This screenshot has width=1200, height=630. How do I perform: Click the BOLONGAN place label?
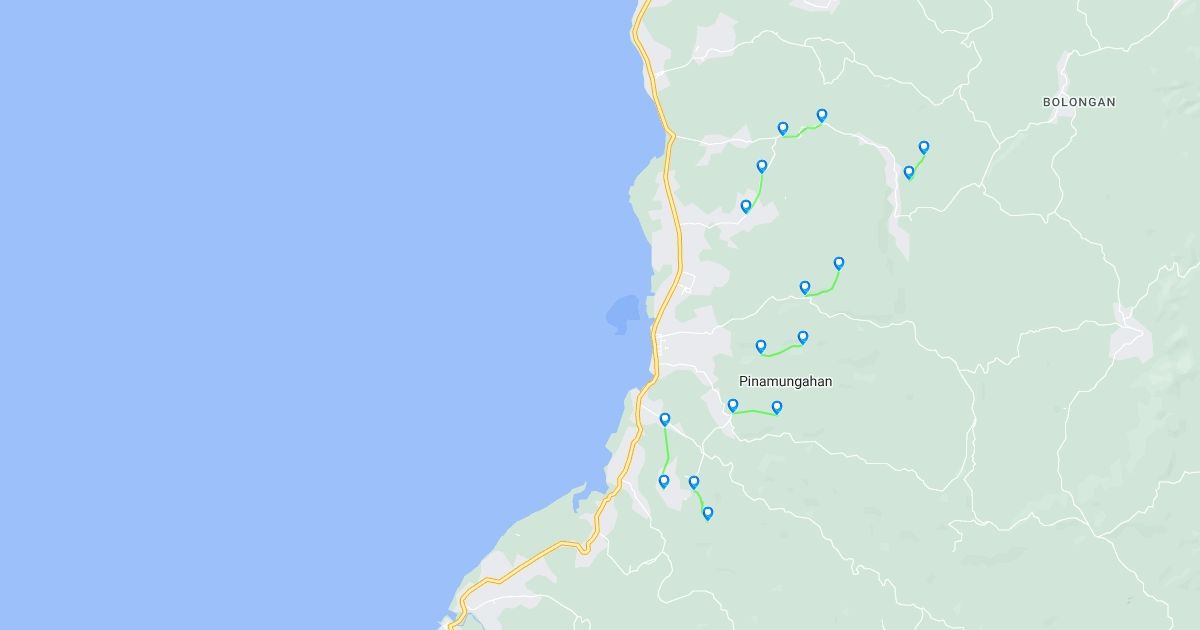point(1079,102)
